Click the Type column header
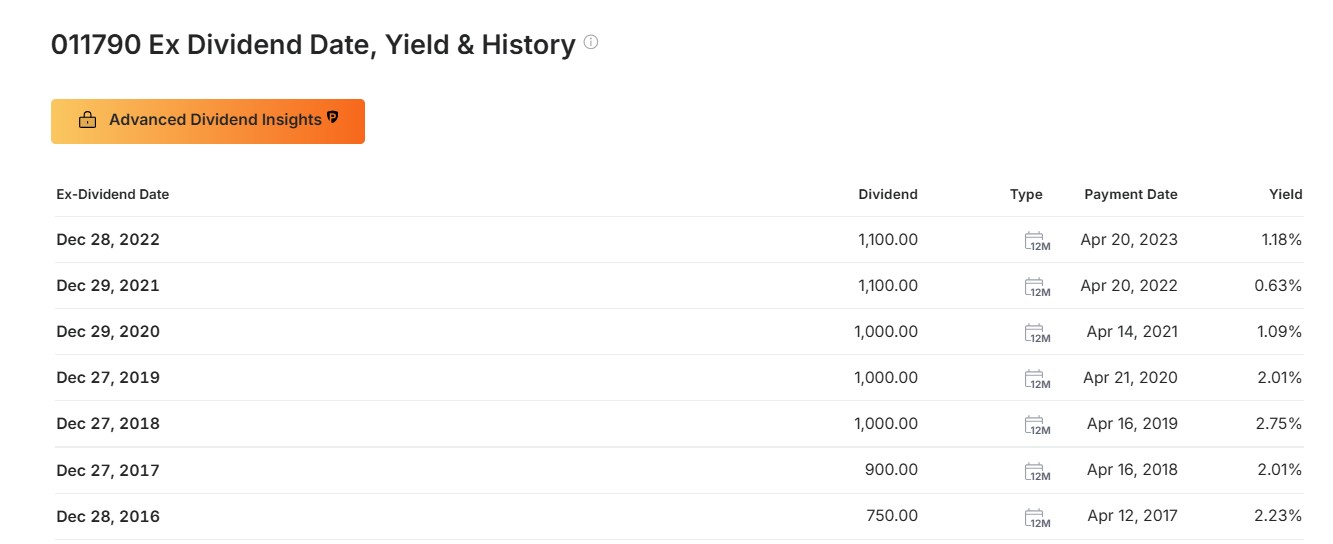1333x544 pixels. coord(1026,194)
